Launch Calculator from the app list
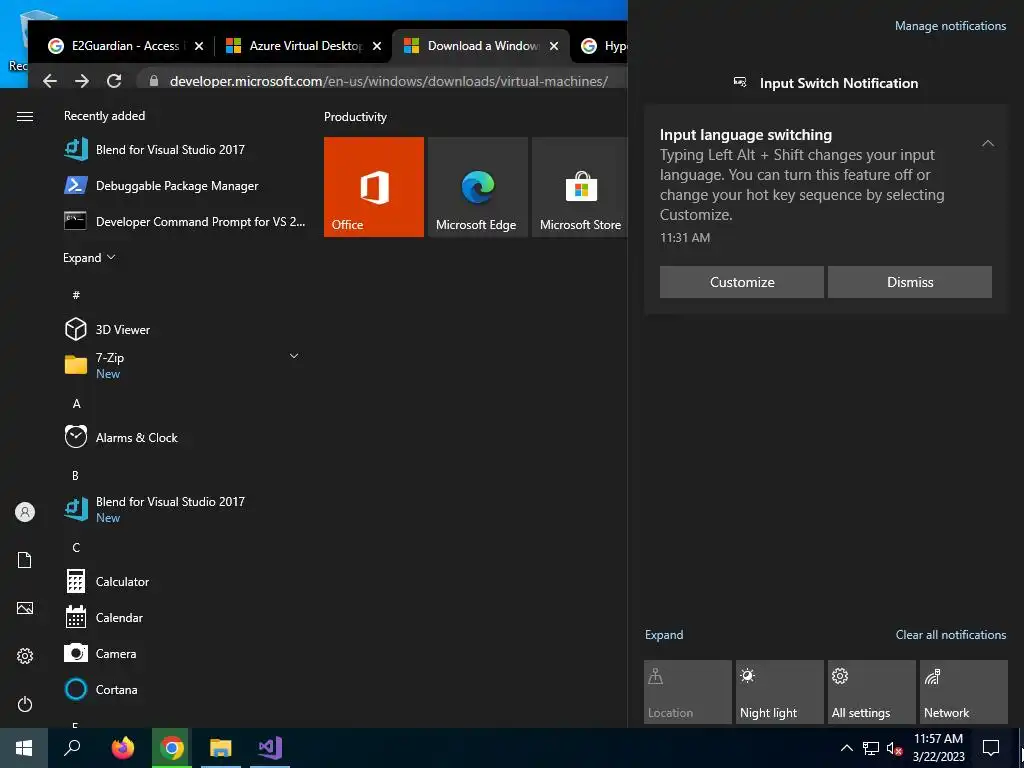 click(x=185, y=581)
